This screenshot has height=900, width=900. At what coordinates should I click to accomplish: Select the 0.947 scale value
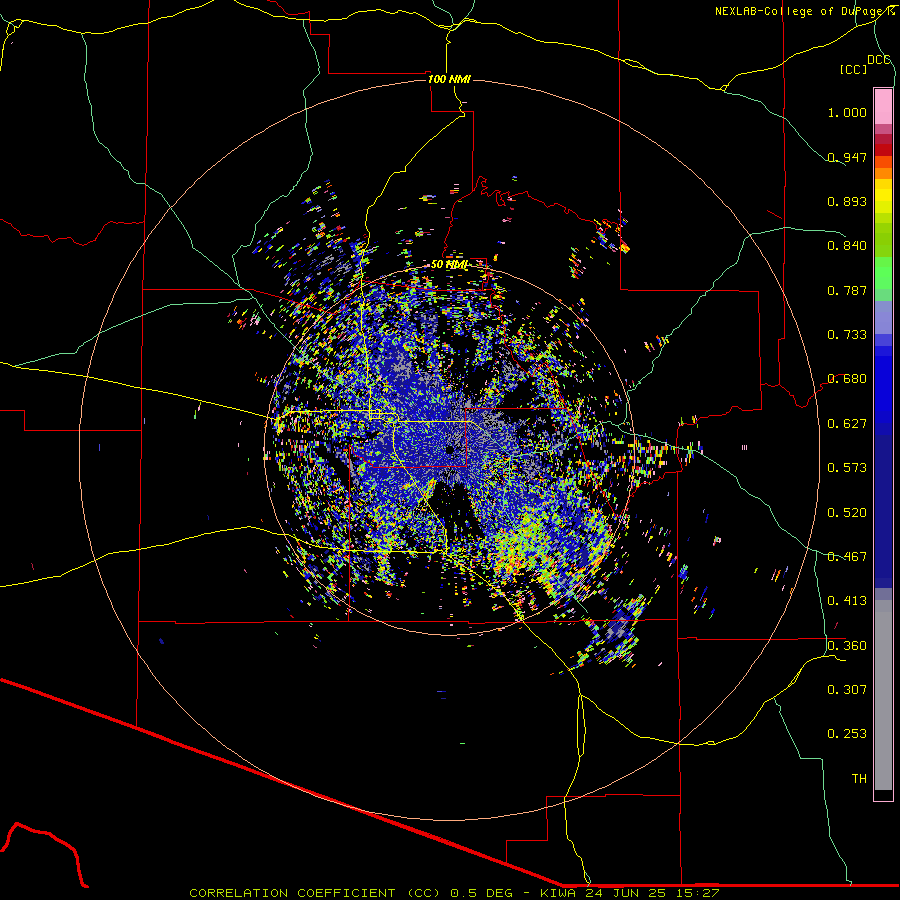847,157
